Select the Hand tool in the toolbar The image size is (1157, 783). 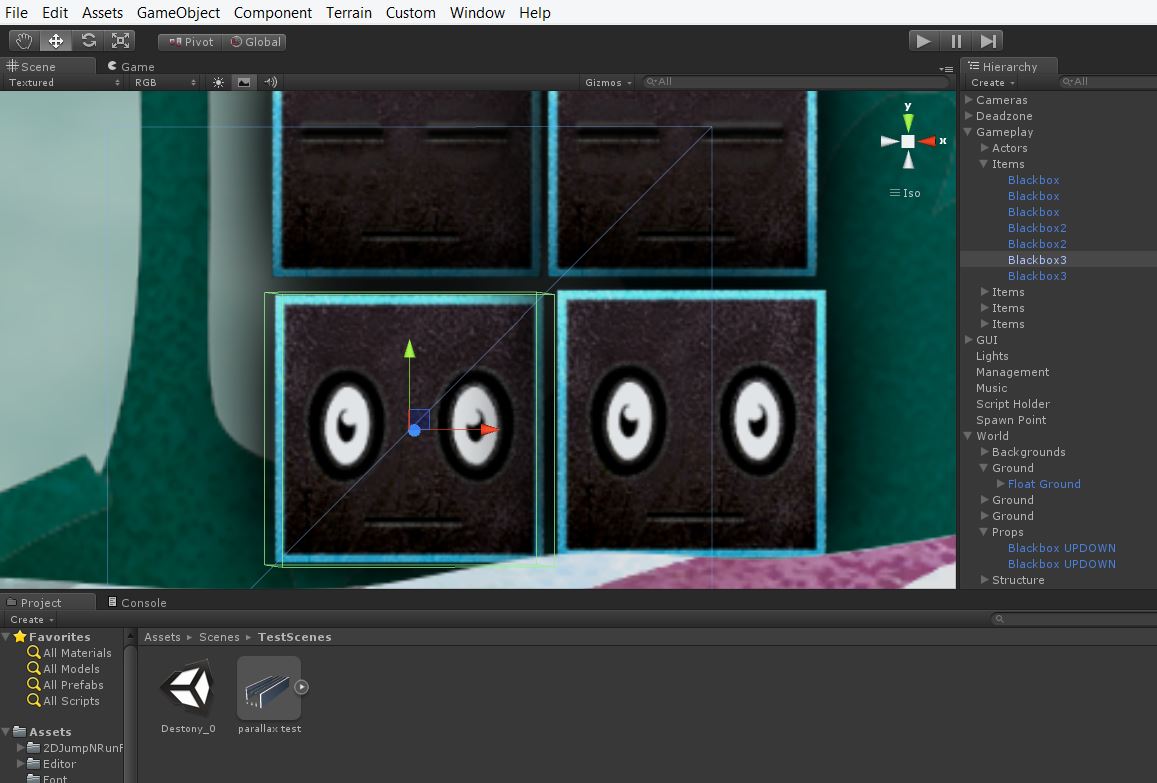[23, 40]
